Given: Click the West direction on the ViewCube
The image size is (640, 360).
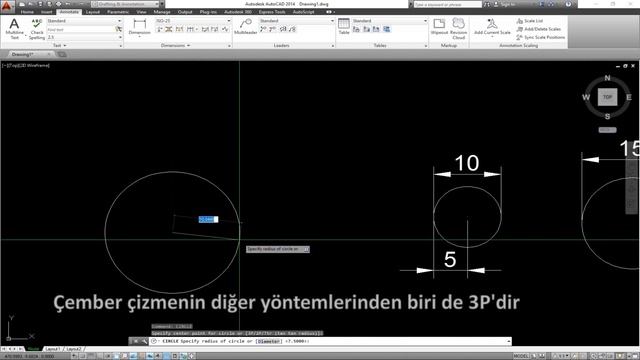Looking at the screenshot, I should coord(586,97).
